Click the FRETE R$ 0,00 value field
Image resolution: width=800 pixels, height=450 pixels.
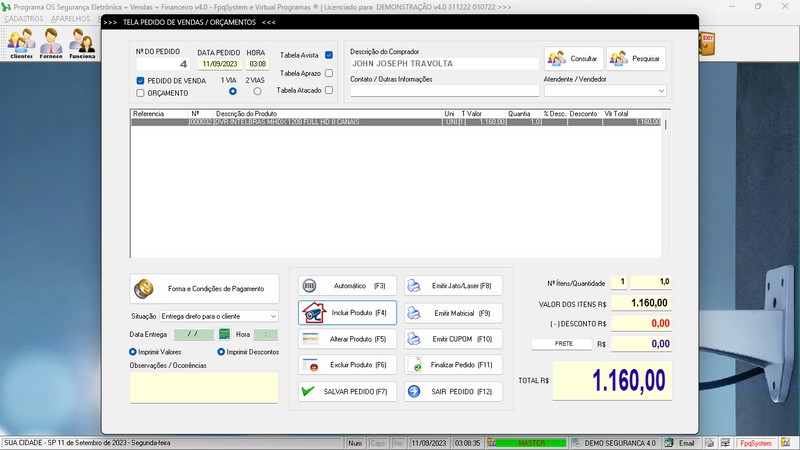click(x=641, y=344)
